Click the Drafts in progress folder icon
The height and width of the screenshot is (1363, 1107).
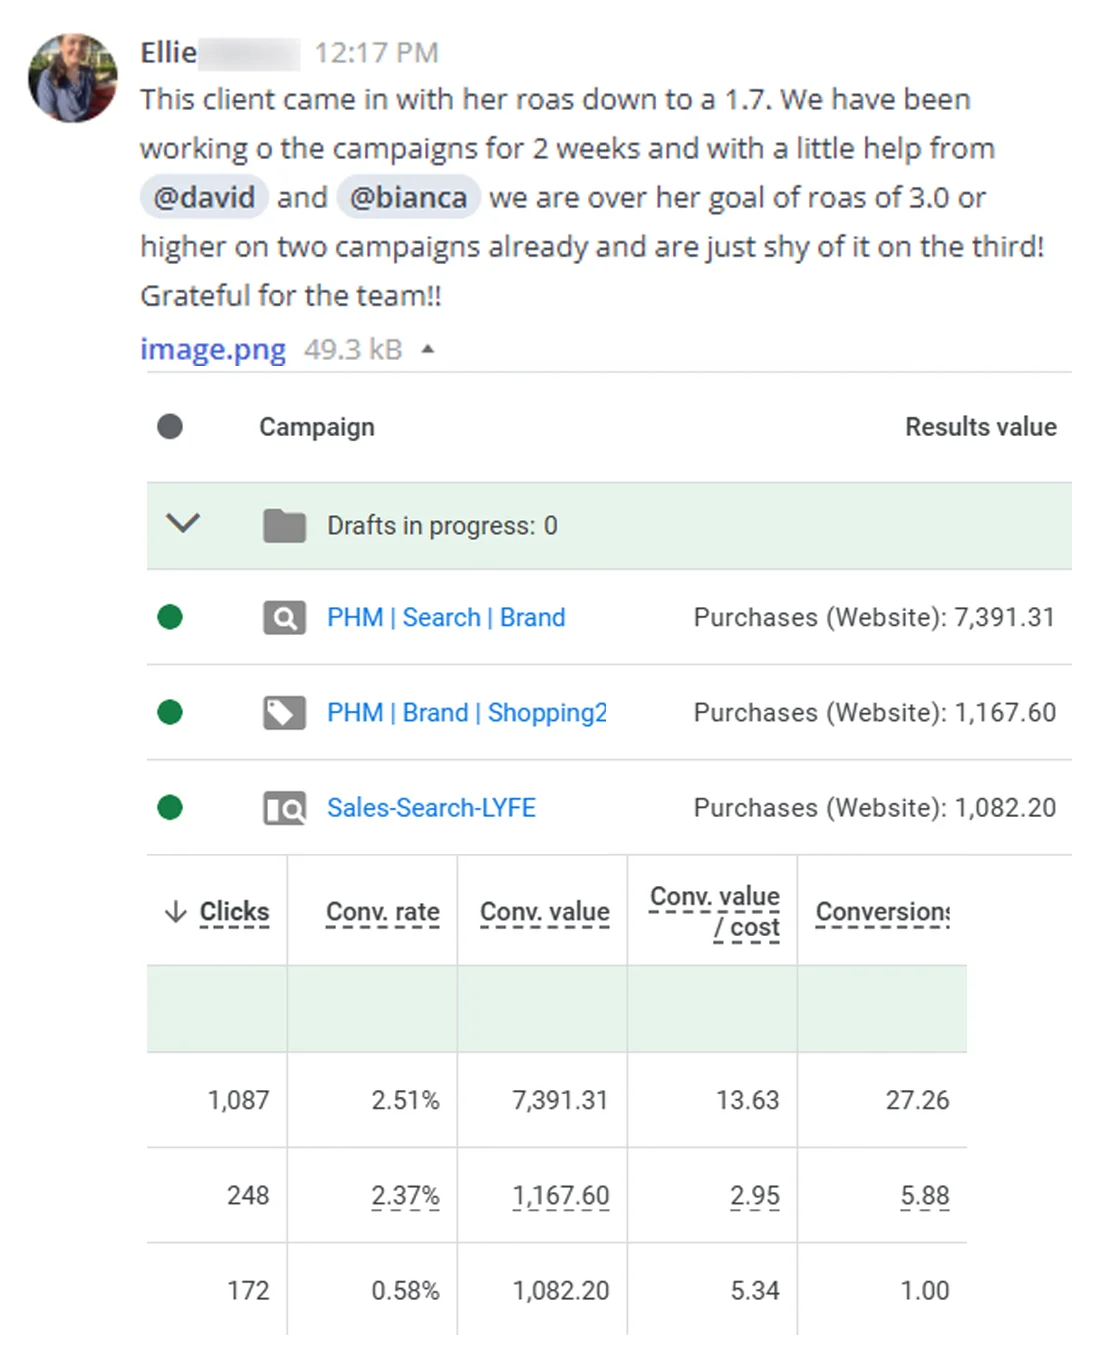pos(284,525)
